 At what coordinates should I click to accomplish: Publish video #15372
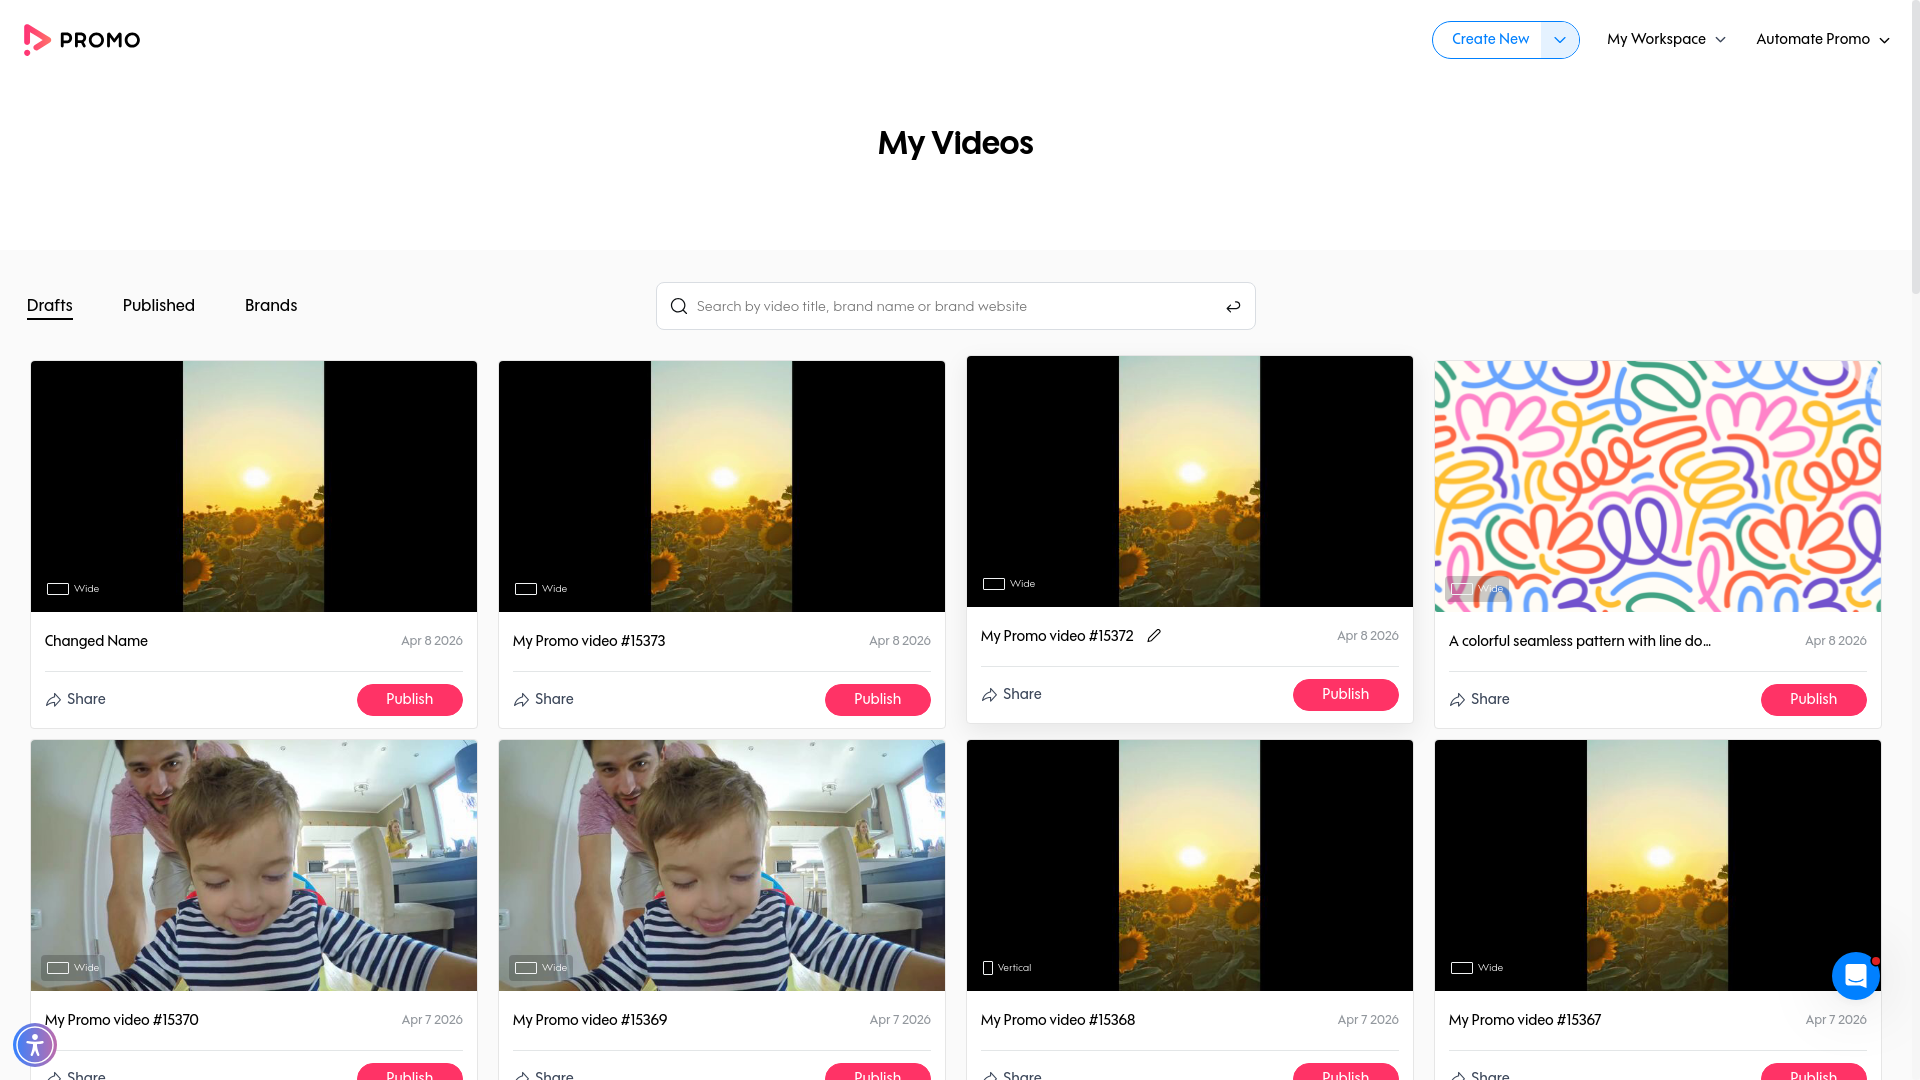click(1346, 694)
